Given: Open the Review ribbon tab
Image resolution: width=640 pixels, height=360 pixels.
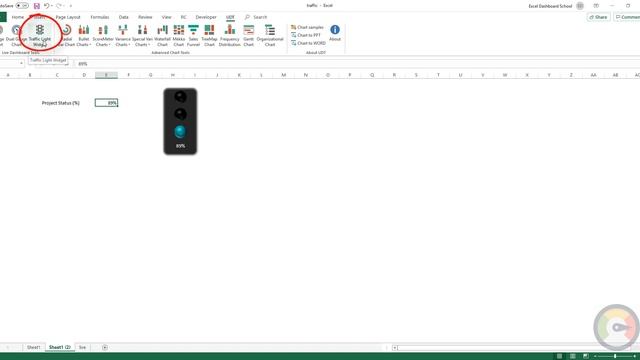Looking at the screenshot, I should pyautogui.click(x=145, y=17).
